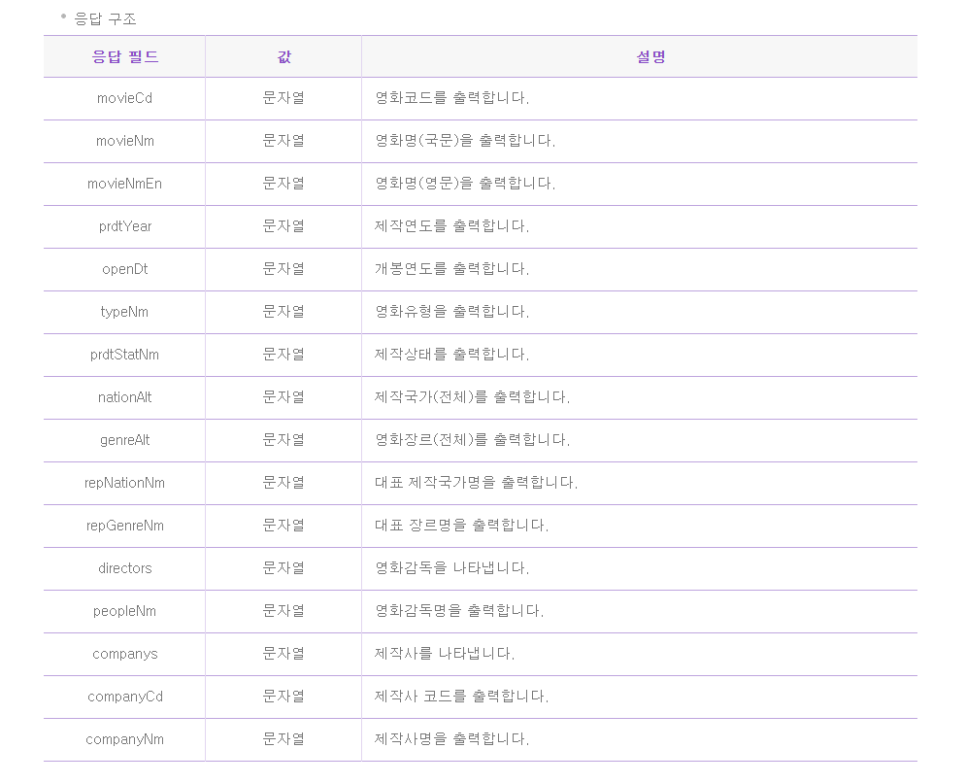
Task: Click the nationAlt field name
Action: coord(124,397)
